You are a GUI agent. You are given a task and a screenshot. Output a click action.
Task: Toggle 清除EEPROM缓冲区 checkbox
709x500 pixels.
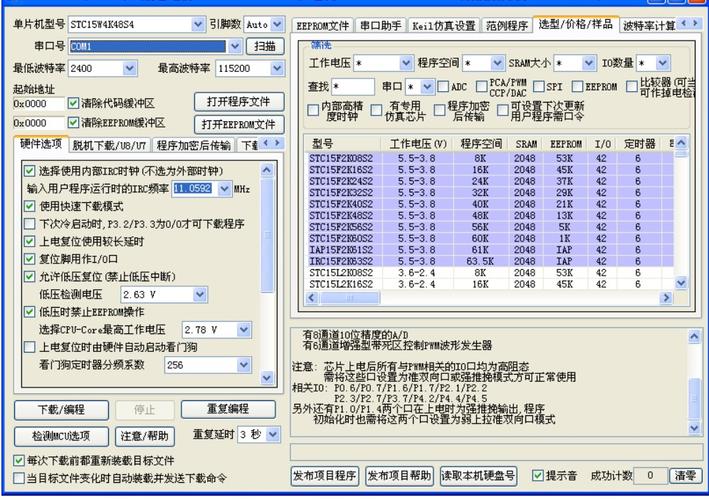point(73,123)
